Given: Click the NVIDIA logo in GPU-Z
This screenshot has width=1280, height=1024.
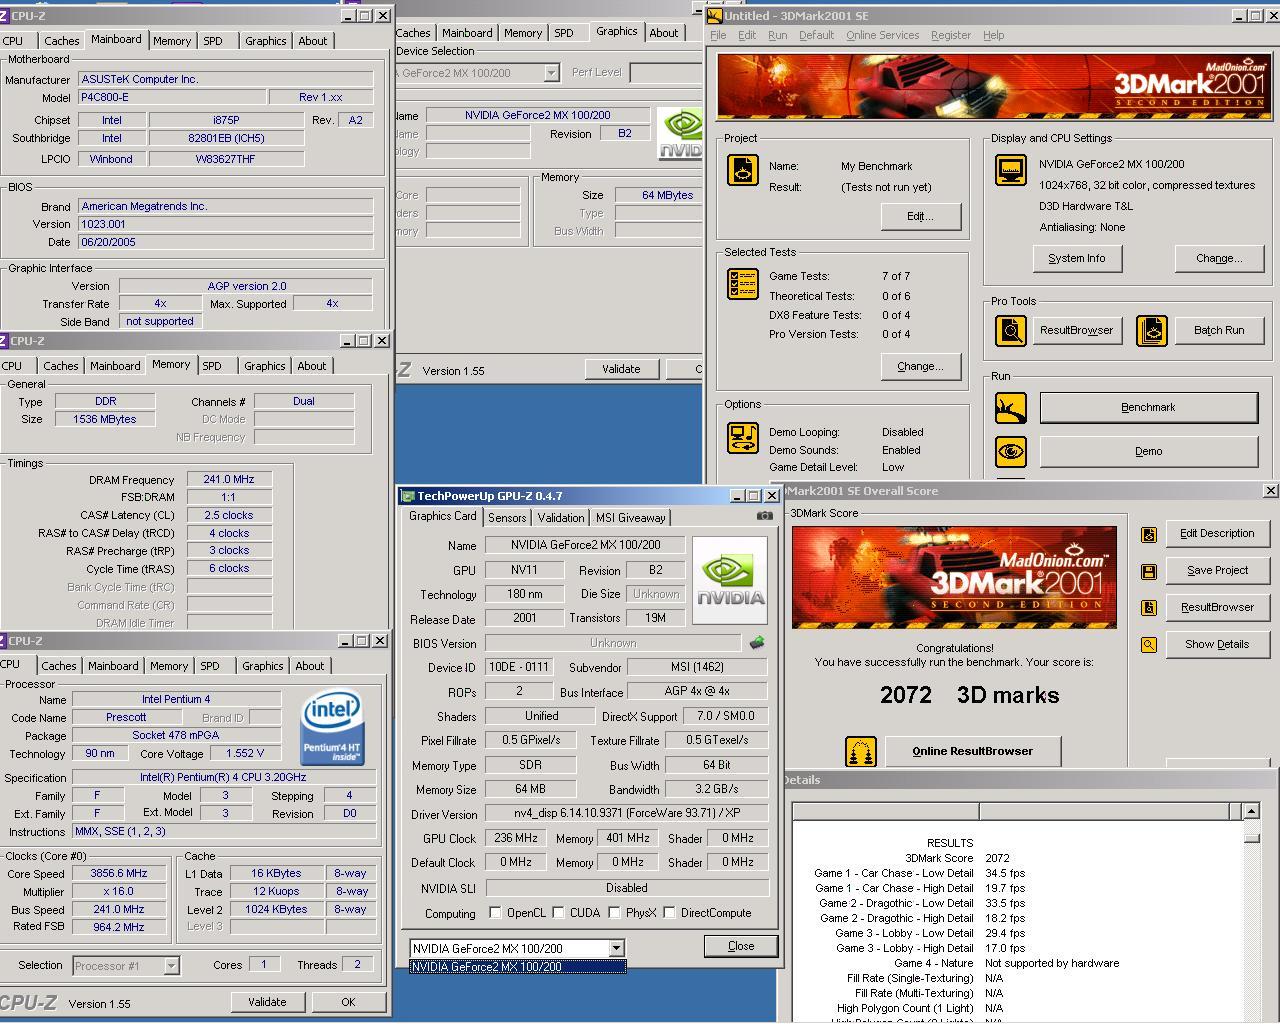Looking at the screenshot, I should [730, 580].
